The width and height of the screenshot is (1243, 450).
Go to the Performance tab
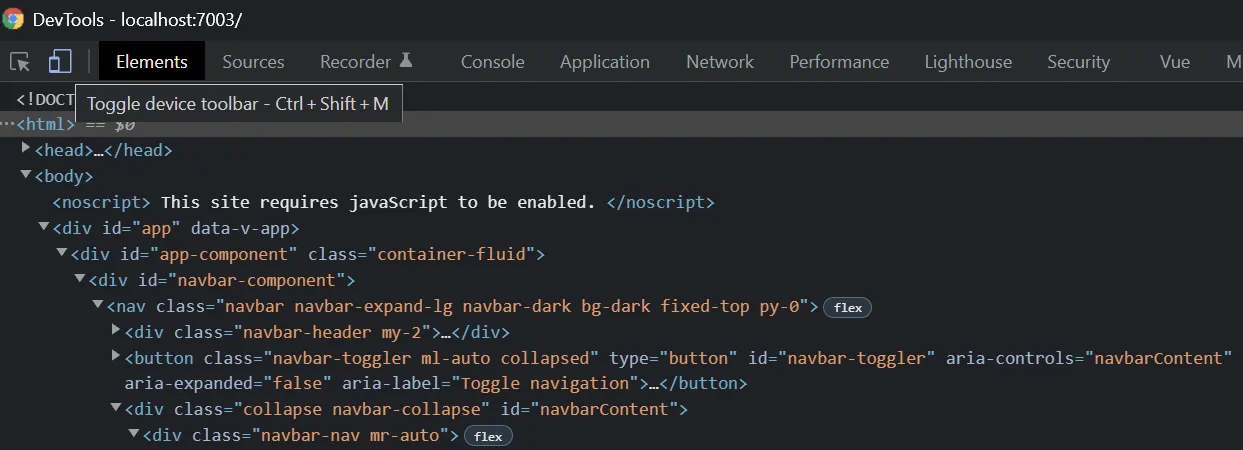click(839, 62)
